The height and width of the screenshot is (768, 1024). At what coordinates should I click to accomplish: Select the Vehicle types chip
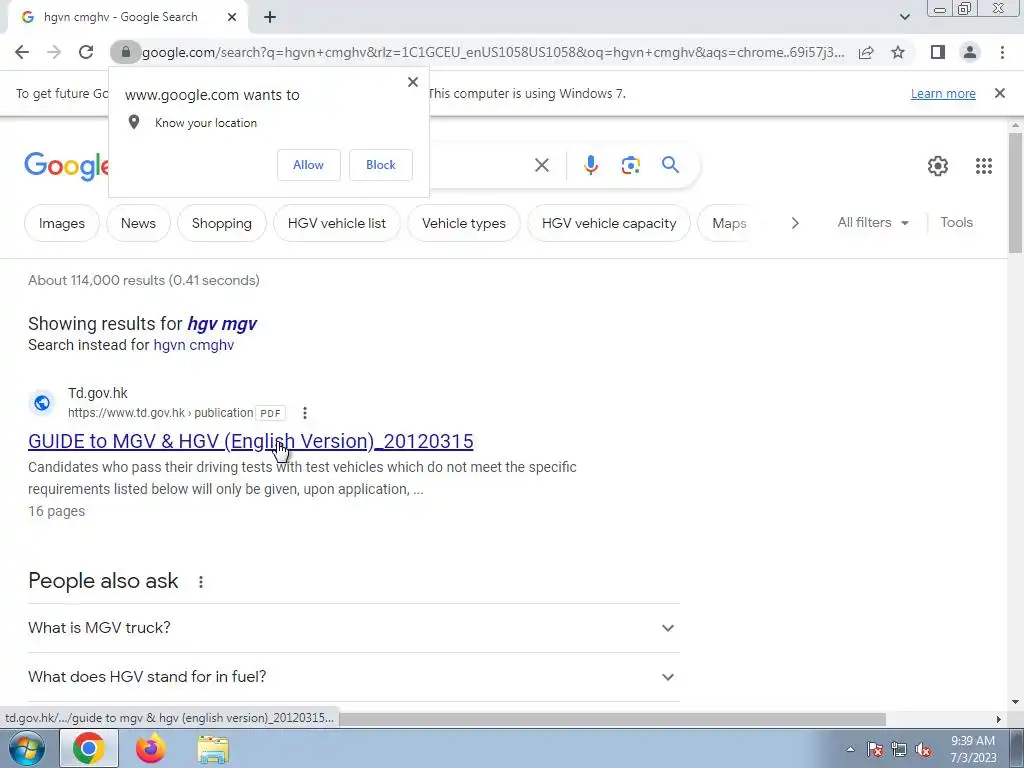coord(464,223)
